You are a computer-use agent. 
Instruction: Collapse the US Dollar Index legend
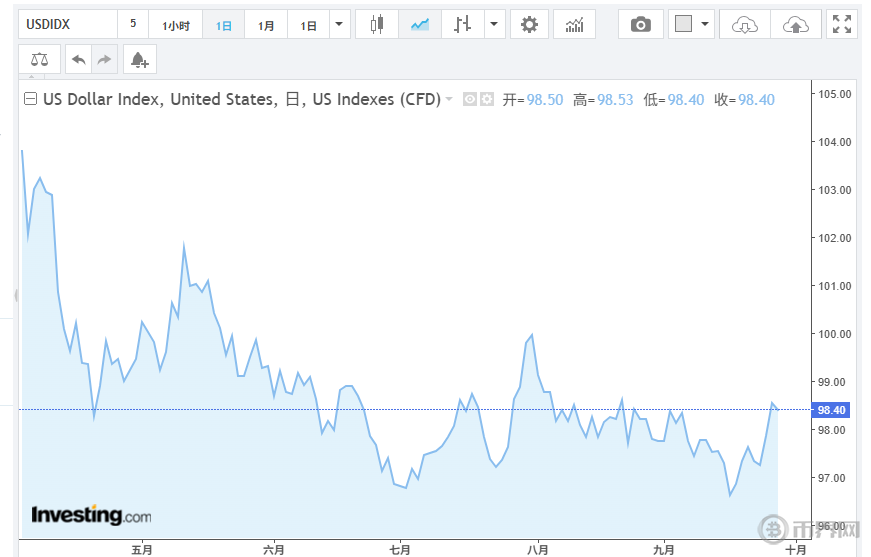[x=30, y=99]
